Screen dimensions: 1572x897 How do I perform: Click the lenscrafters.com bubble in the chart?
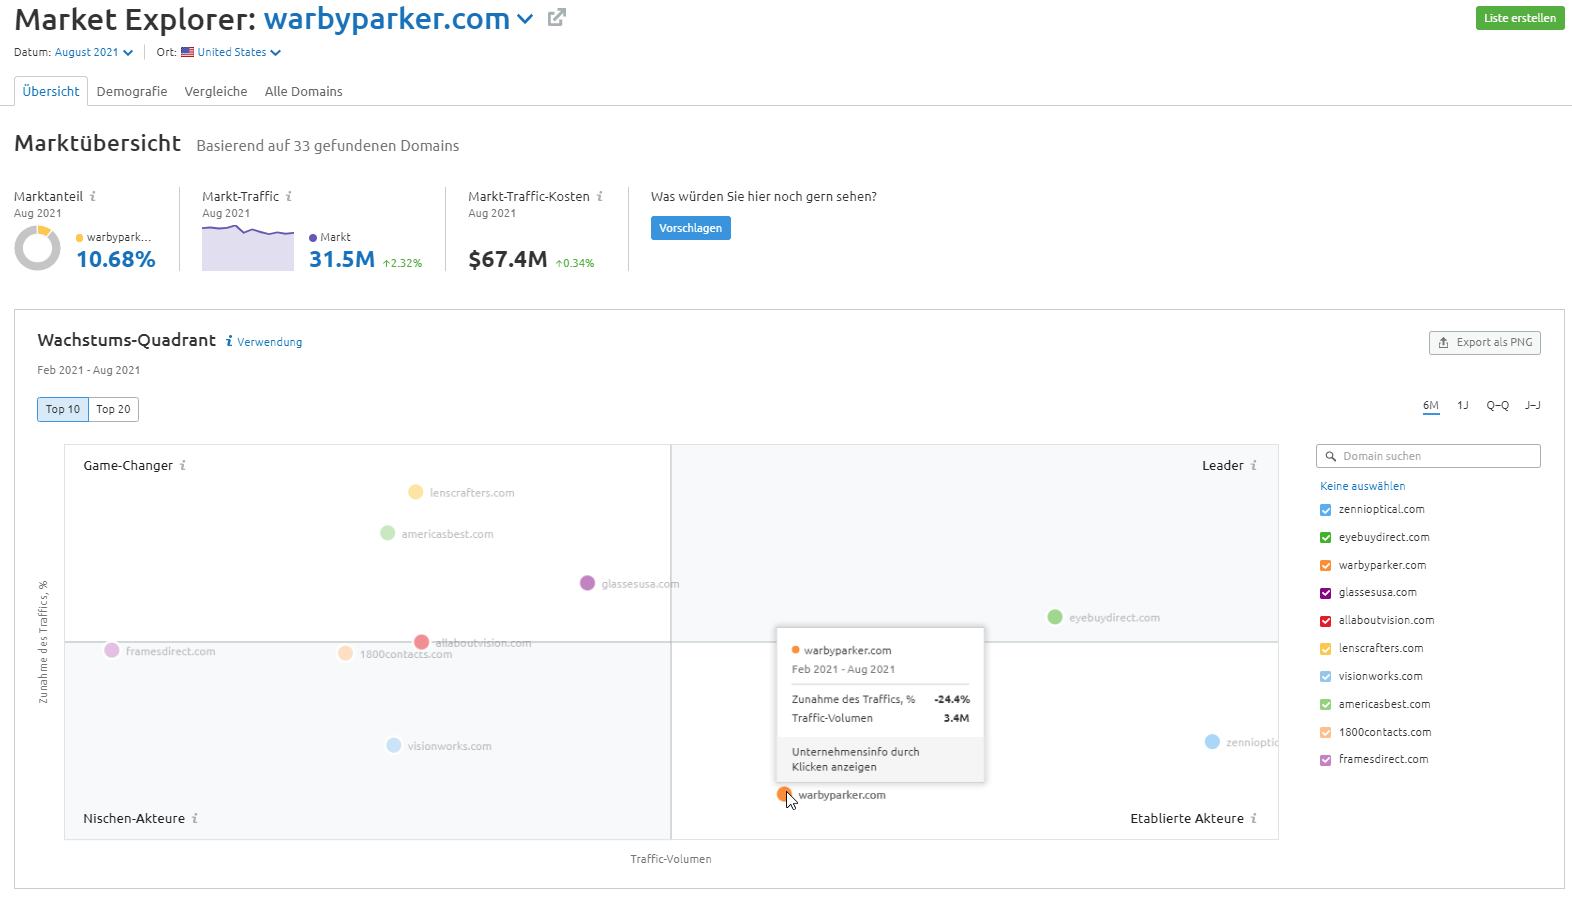coord(416,492)
